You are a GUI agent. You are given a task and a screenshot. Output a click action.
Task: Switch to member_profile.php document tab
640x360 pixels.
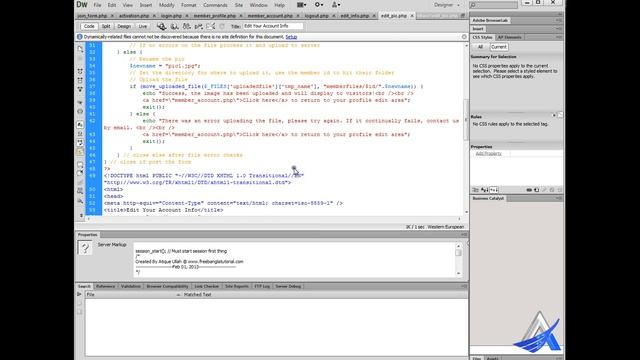point(215,16)
